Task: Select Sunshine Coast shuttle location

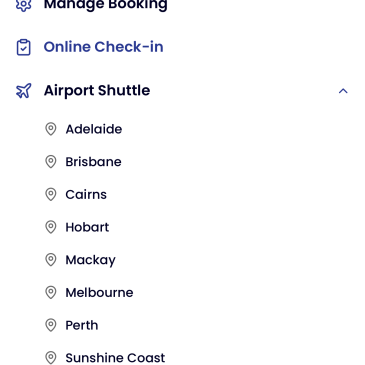Action: (x=115, y=358)
